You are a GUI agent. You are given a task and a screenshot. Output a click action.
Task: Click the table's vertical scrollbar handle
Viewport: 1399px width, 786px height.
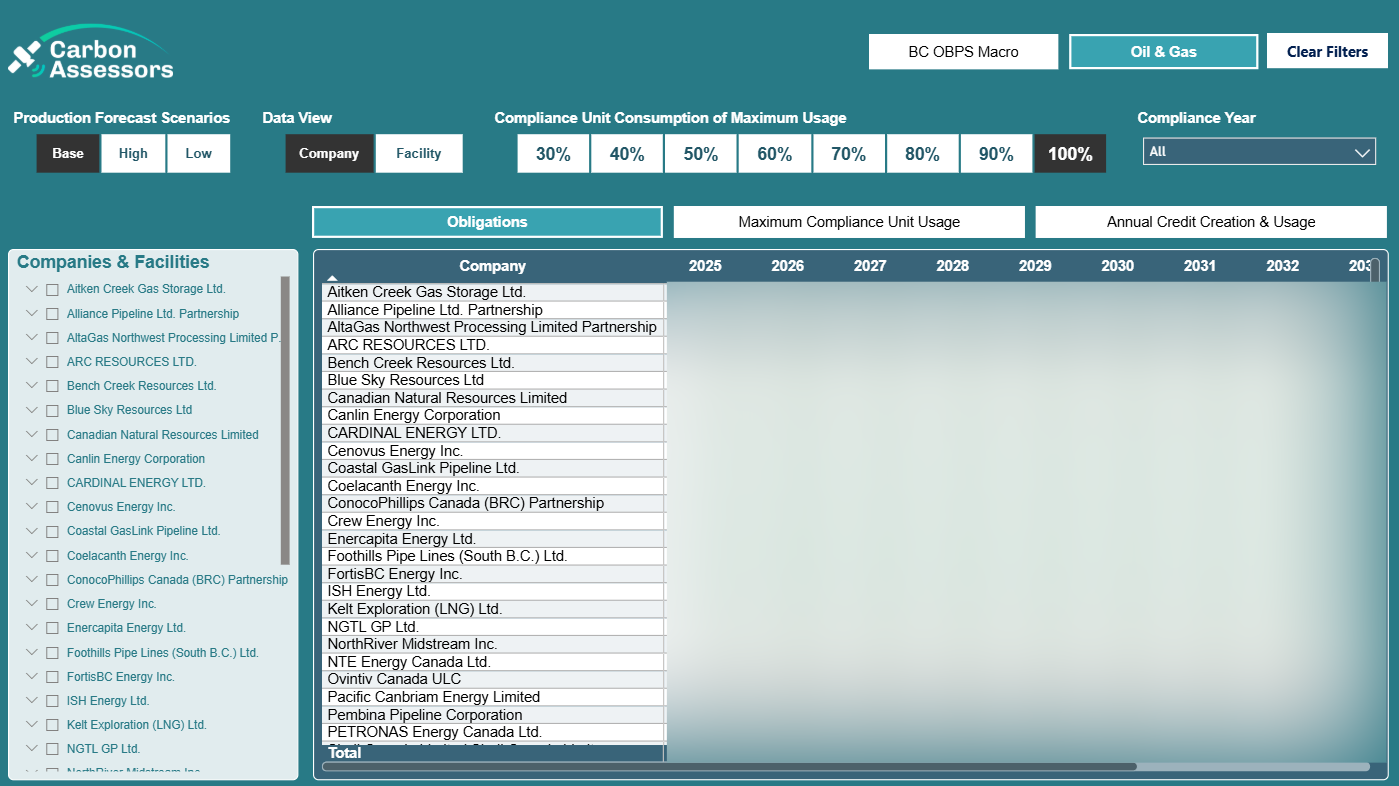point(1375,272)
